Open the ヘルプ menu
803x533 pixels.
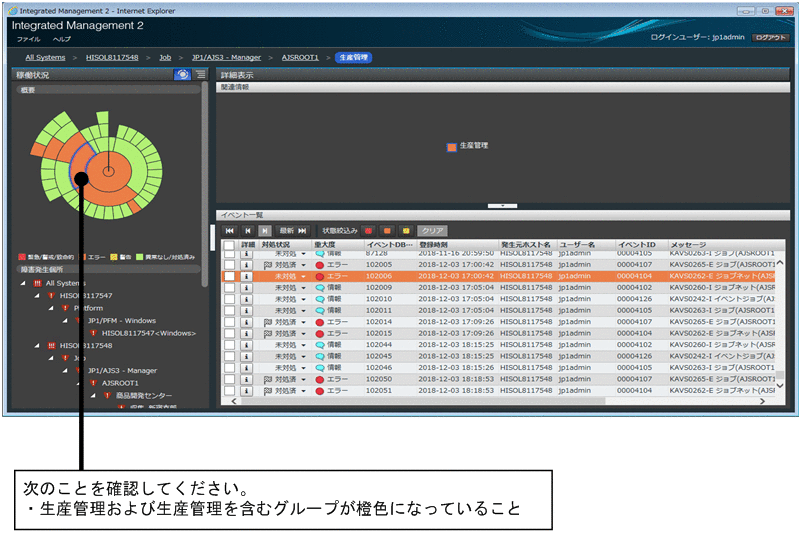pos(61,39)
